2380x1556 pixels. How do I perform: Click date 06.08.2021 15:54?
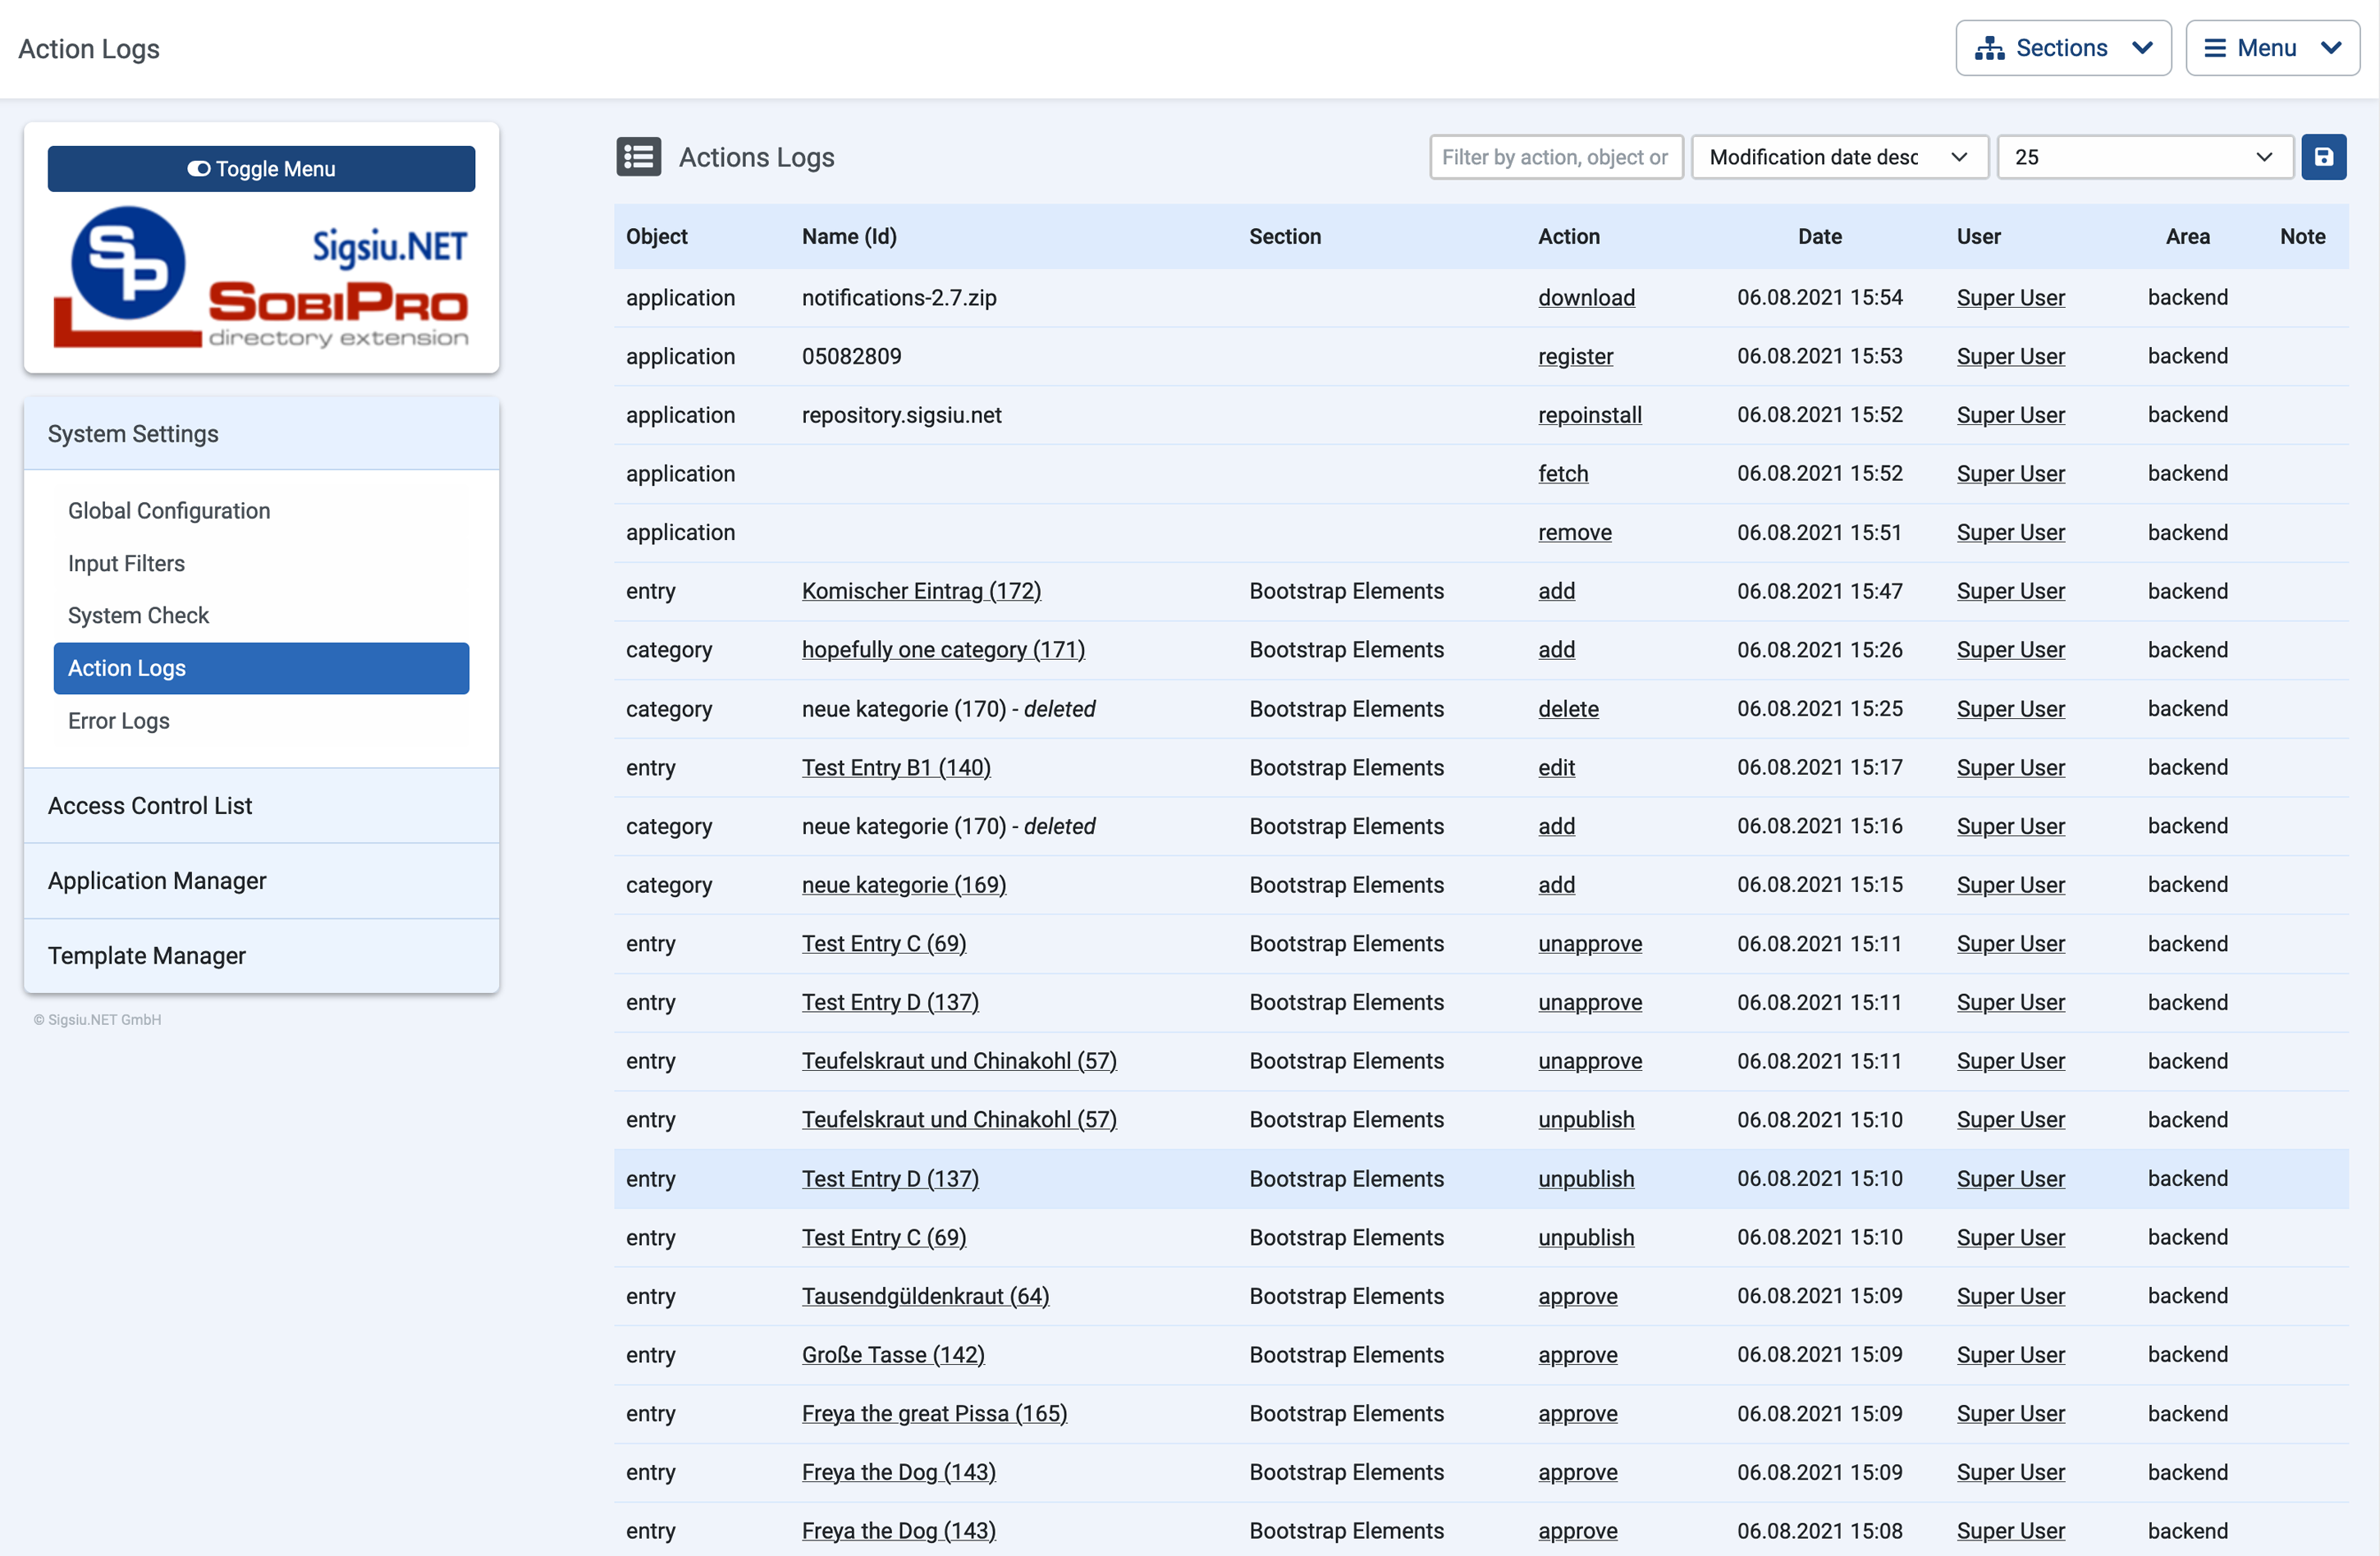pos(1819,298)
